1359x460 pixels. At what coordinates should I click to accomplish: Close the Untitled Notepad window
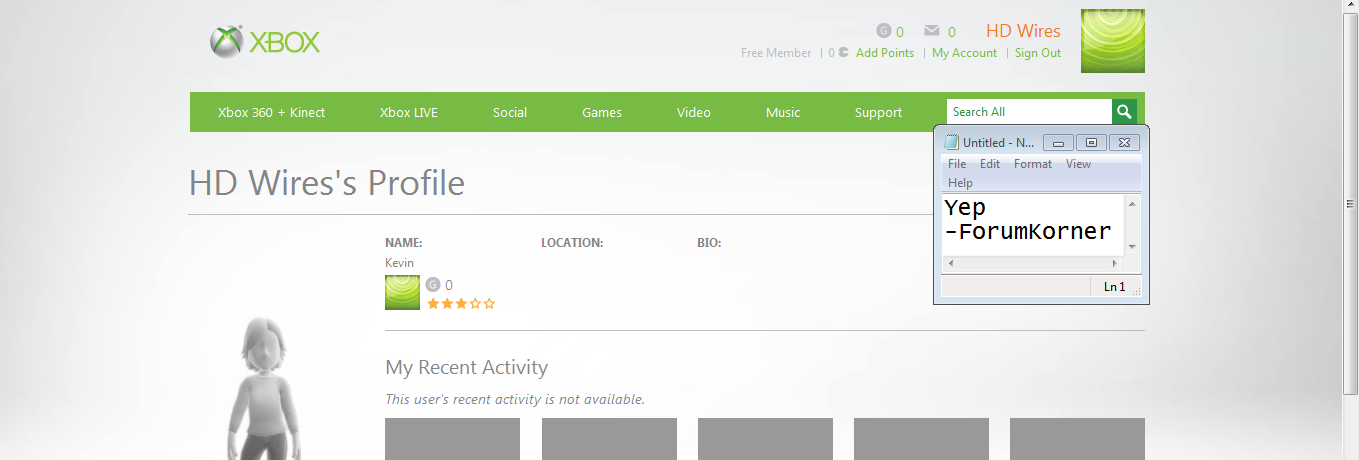click(1124, 143)
